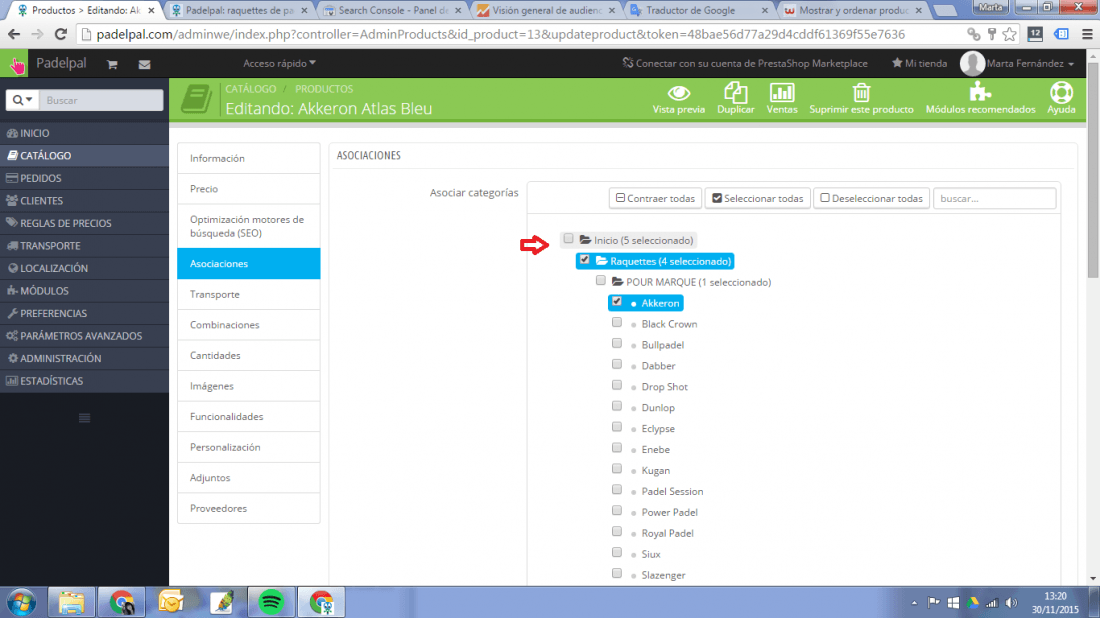
Task: Open File Explorer from the taskbar
Action: click(71, 603)
